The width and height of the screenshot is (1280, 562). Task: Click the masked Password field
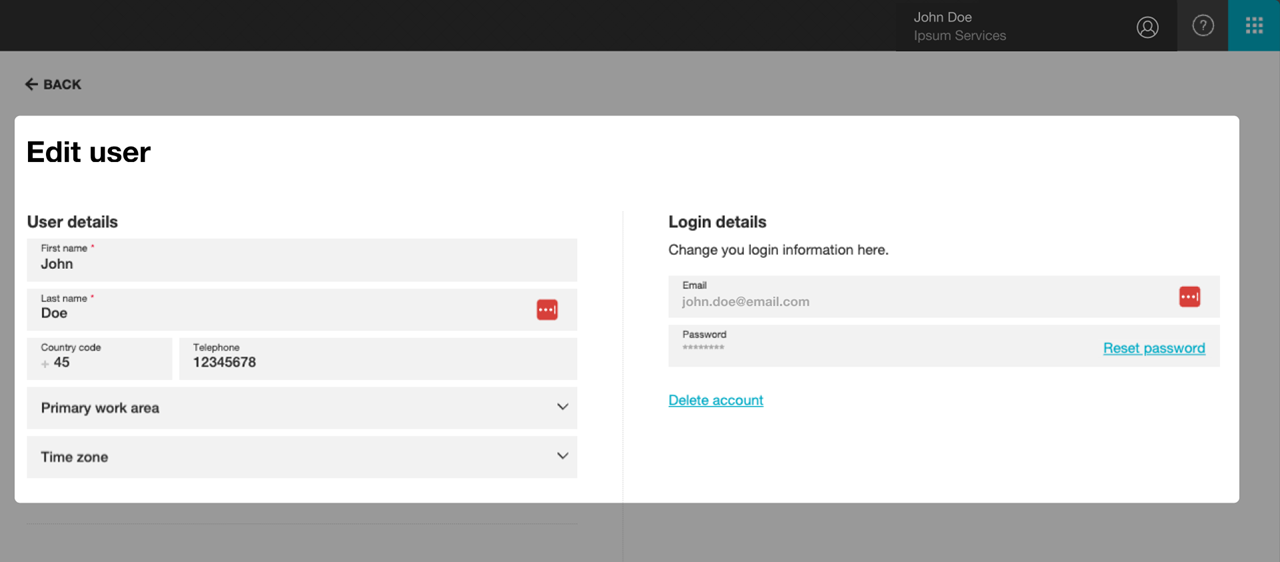click(944, 346)
